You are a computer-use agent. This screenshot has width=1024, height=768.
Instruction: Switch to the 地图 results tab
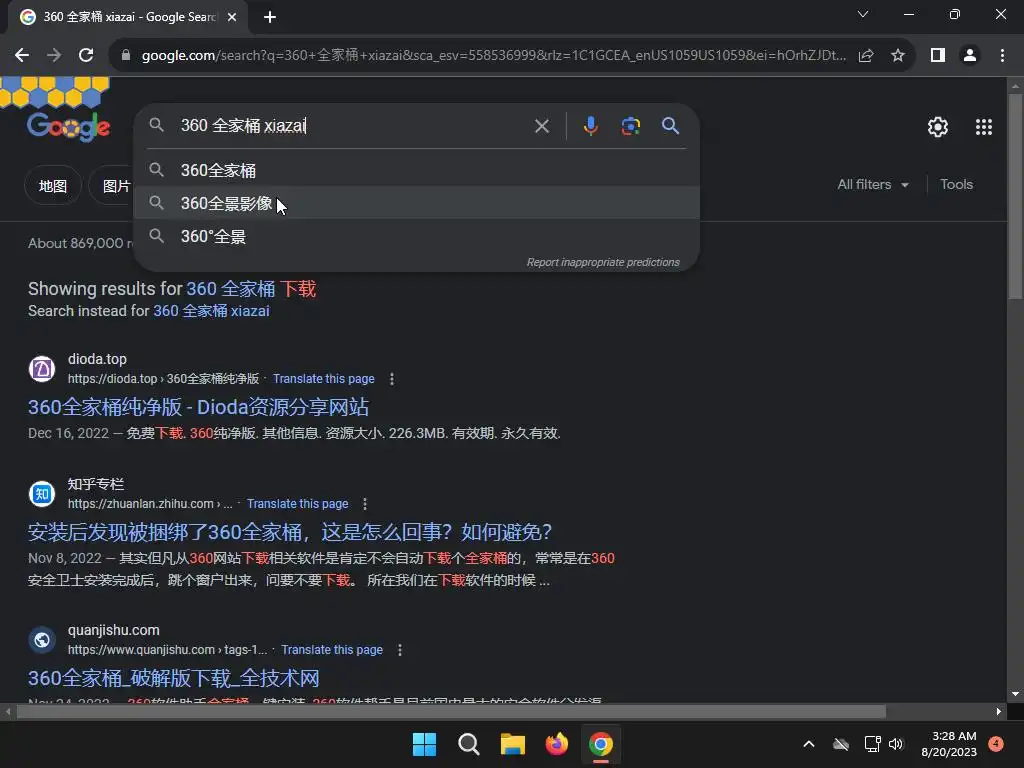pos(53,186)
